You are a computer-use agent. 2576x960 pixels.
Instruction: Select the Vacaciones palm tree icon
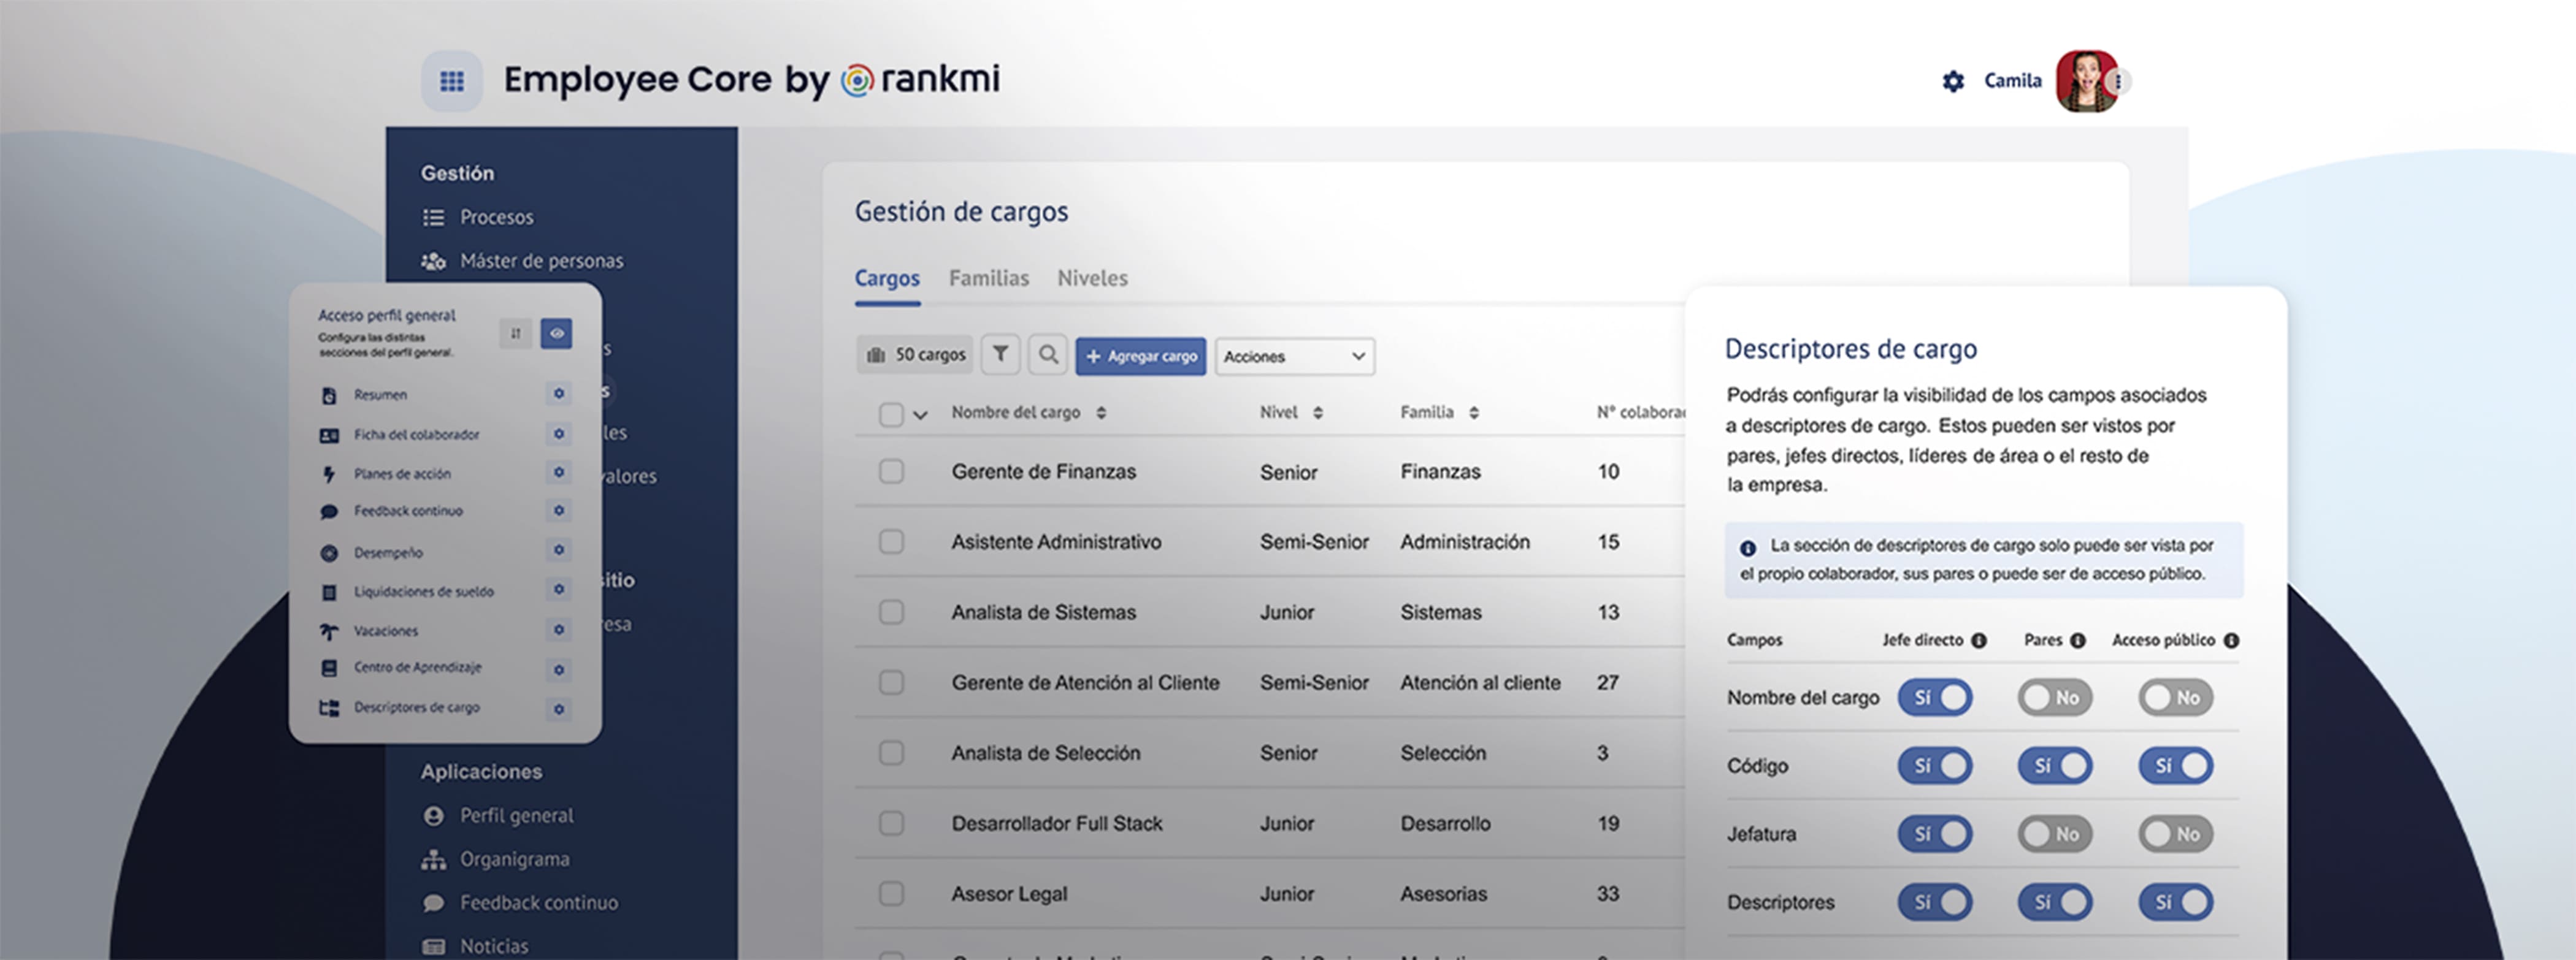pyautogui.click(x=330, y=630)
